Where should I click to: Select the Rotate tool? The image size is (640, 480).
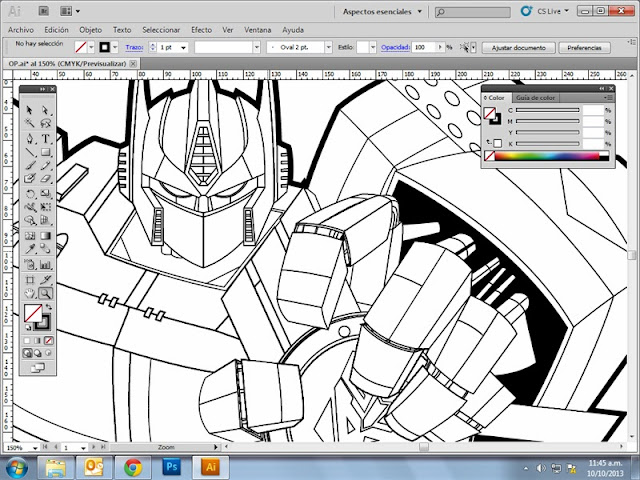coord(29,193)
